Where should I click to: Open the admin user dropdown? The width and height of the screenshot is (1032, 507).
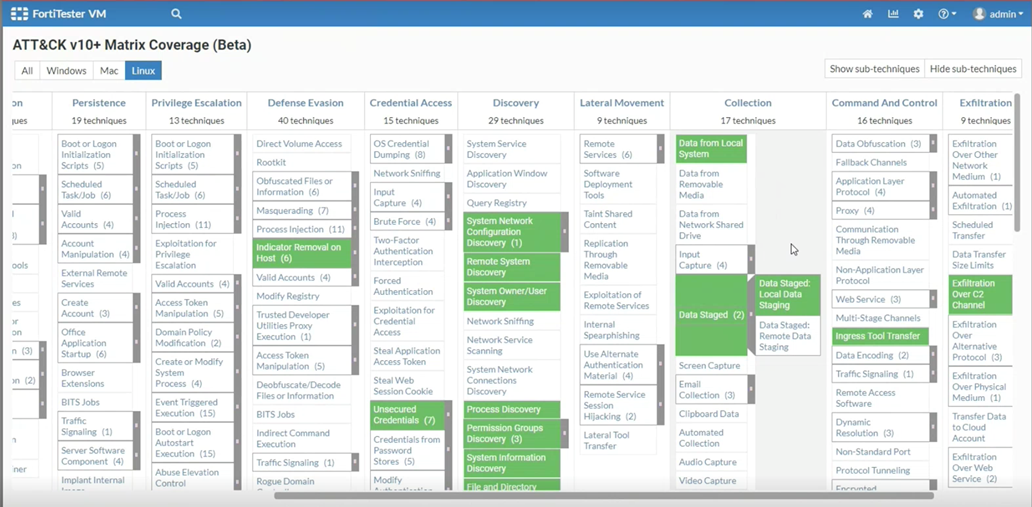[x=998, y=14]
